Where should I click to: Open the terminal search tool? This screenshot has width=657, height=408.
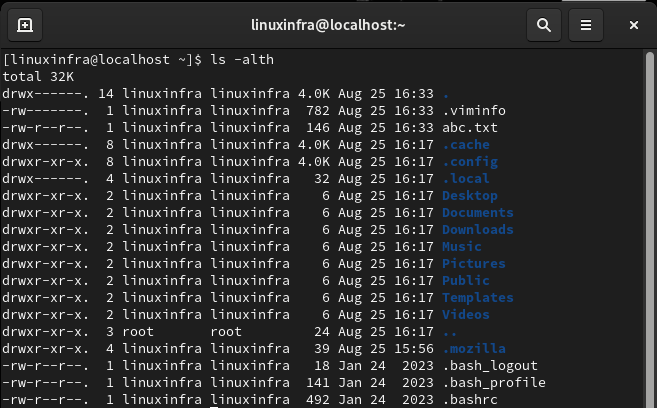tap(543, 25)
